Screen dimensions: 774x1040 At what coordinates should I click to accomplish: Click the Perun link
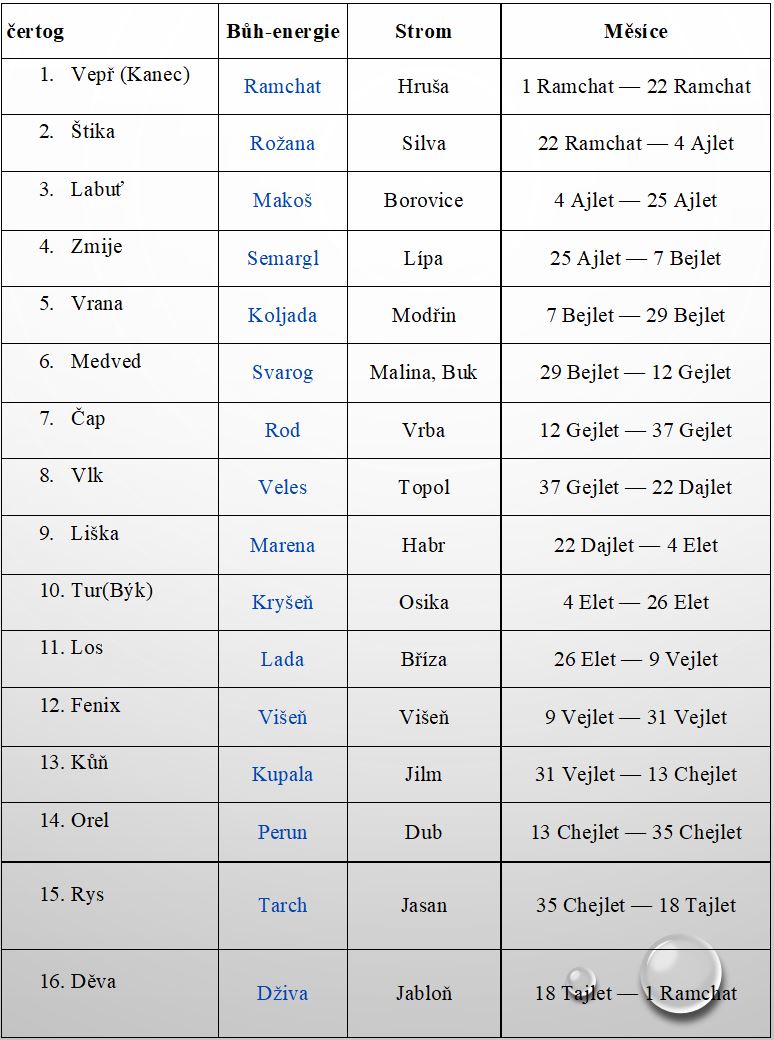[282, 832]
